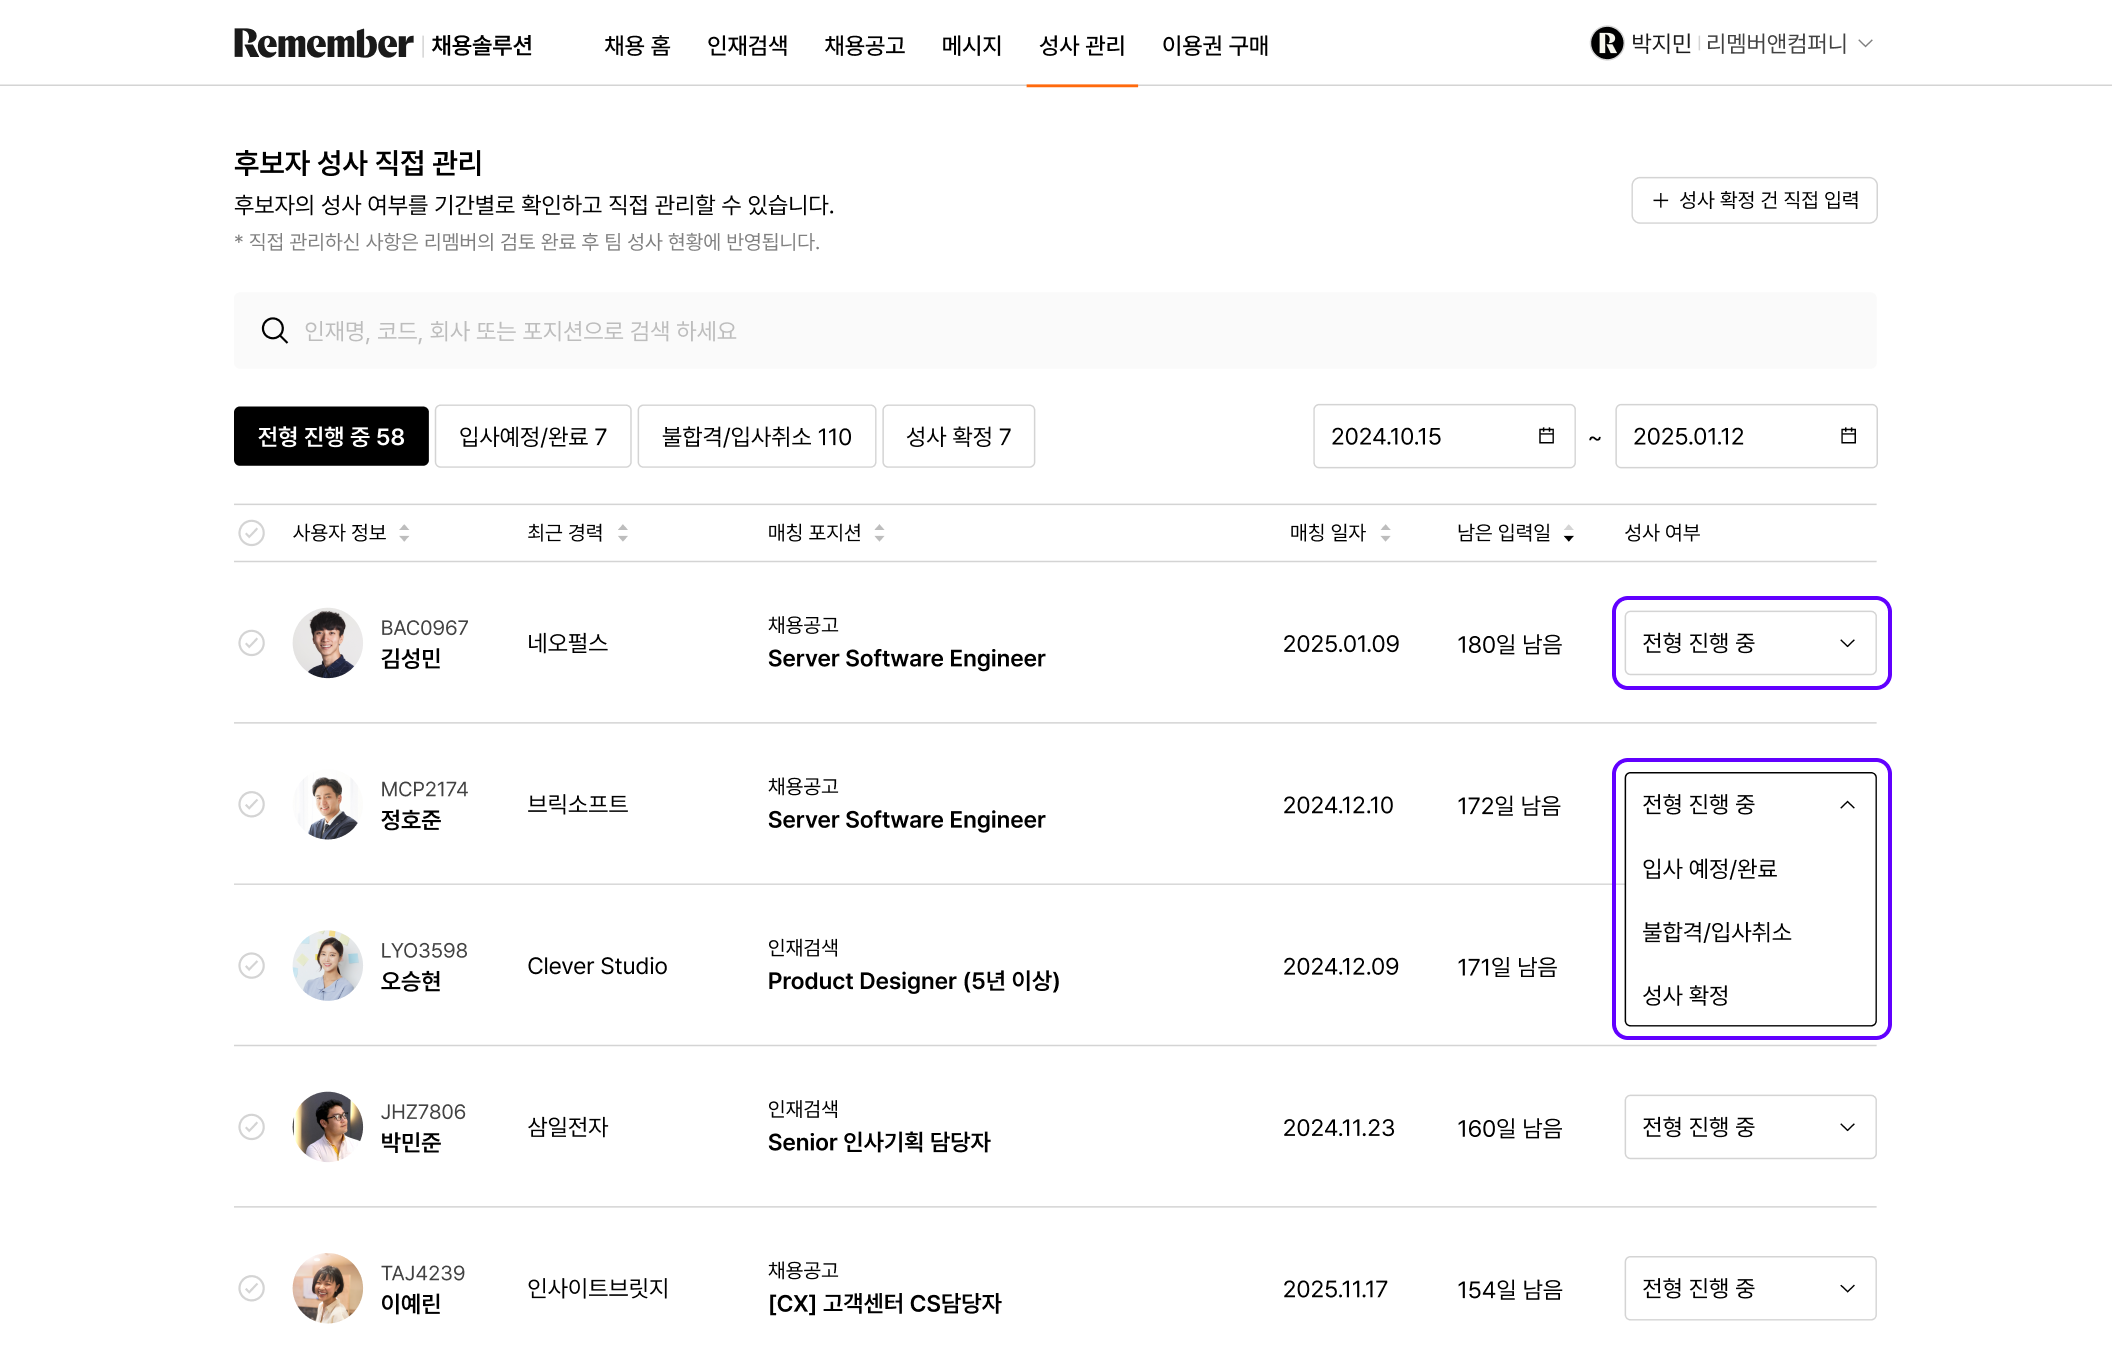Click the candidate search input field
Viewport: 2112px width, 1366px height.
point(800,330)
